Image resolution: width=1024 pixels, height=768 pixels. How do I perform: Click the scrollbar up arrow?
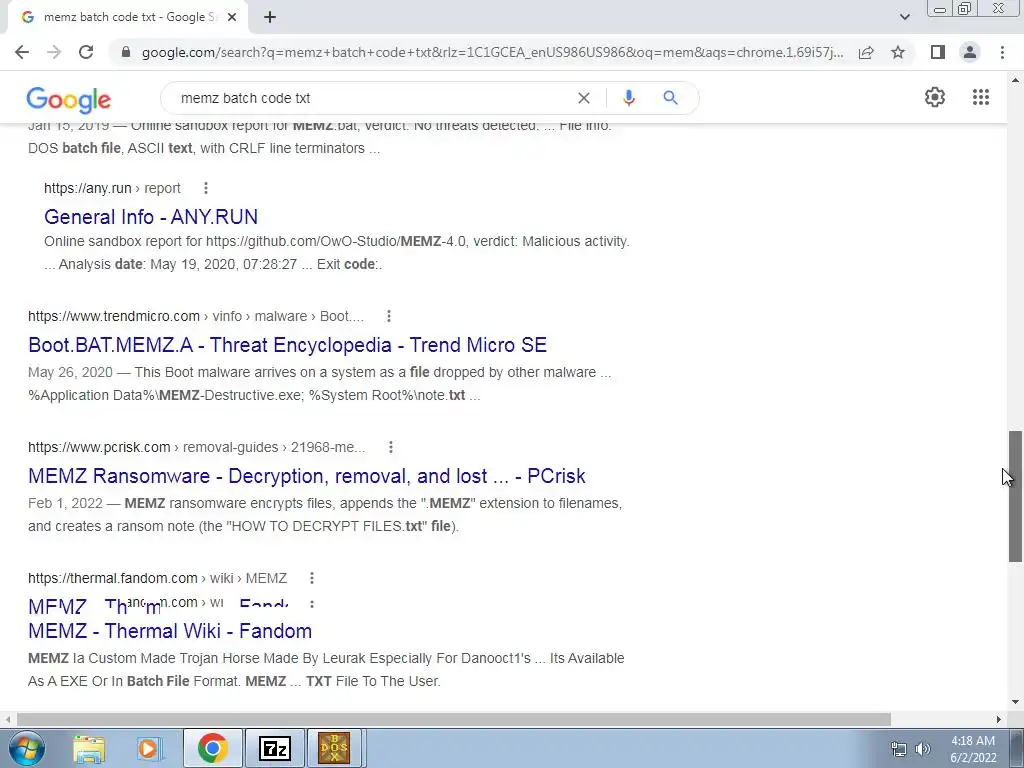pos(1016,80)
